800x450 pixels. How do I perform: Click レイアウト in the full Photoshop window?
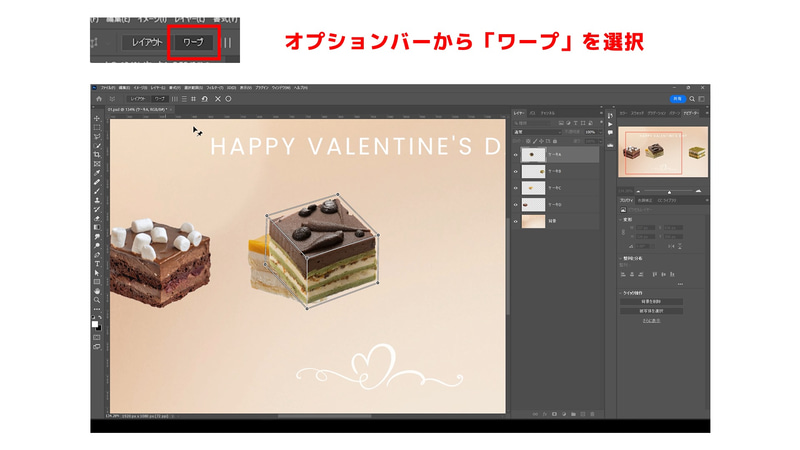coord(138,99)
